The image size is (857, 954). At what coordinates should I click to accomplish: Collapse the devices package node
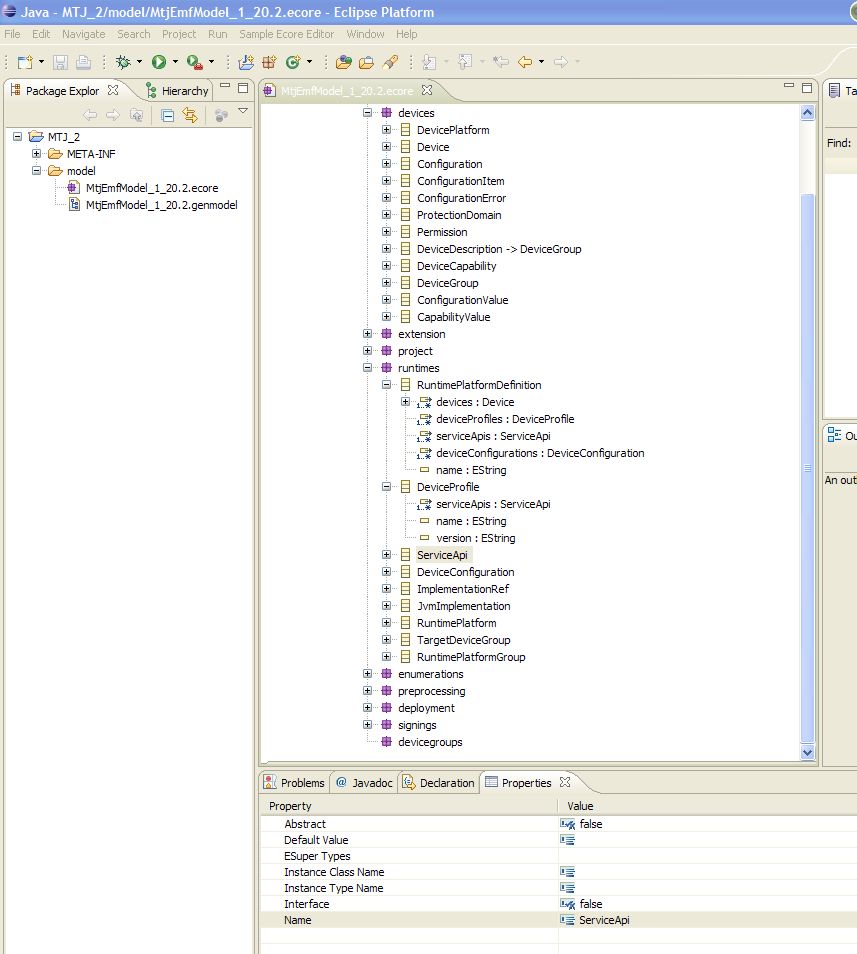(x=367, y=113)
